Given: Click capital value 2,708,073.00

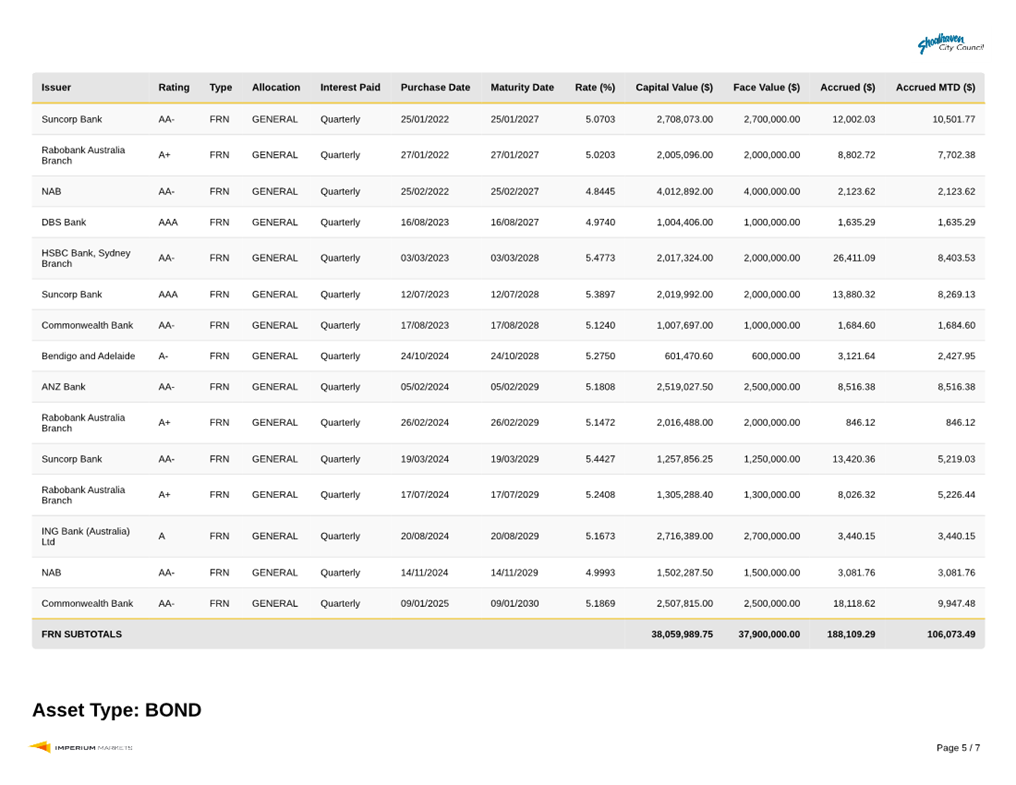Looking at the screenshot, I should pyautogui.click(x=684, y=119).
